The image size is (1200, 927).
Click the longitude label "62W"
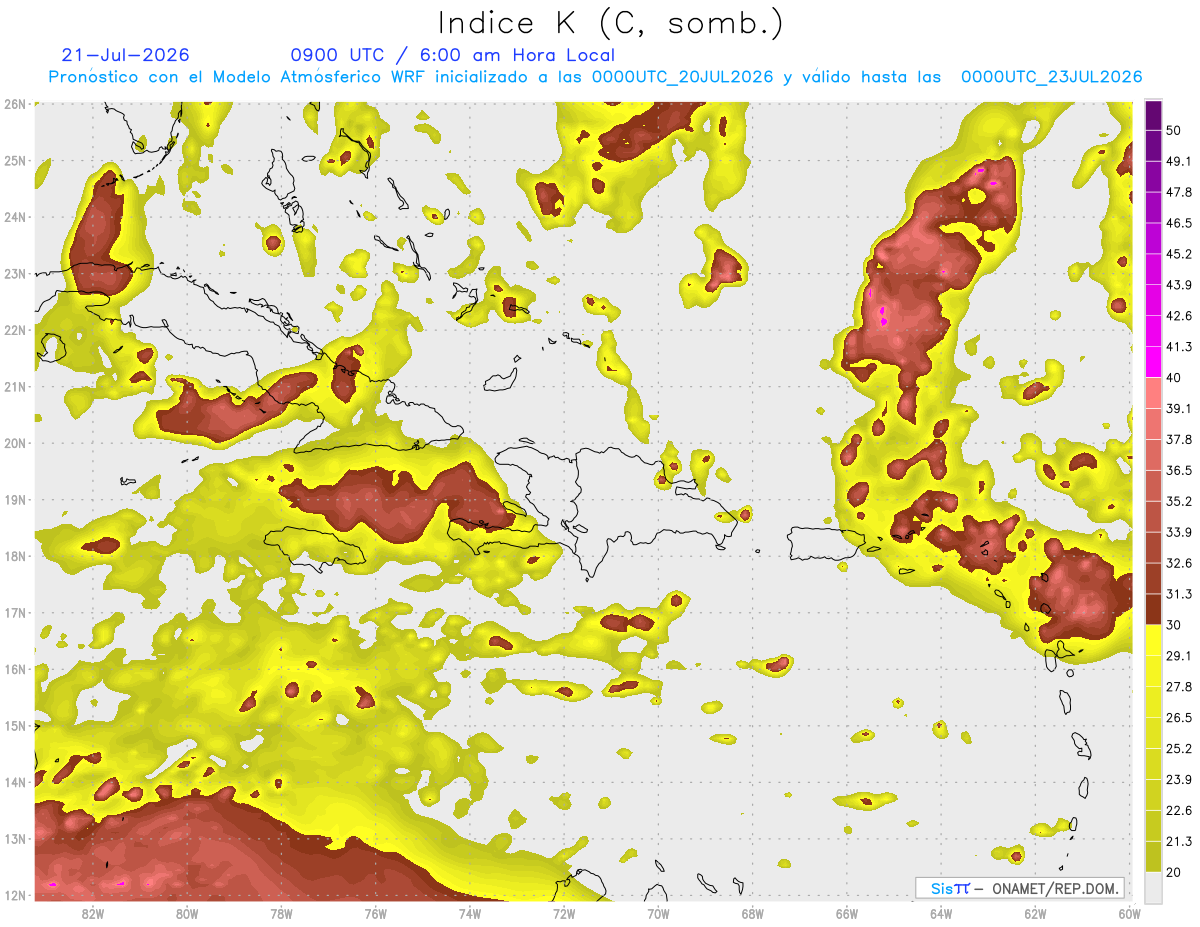coord(1035,914)
